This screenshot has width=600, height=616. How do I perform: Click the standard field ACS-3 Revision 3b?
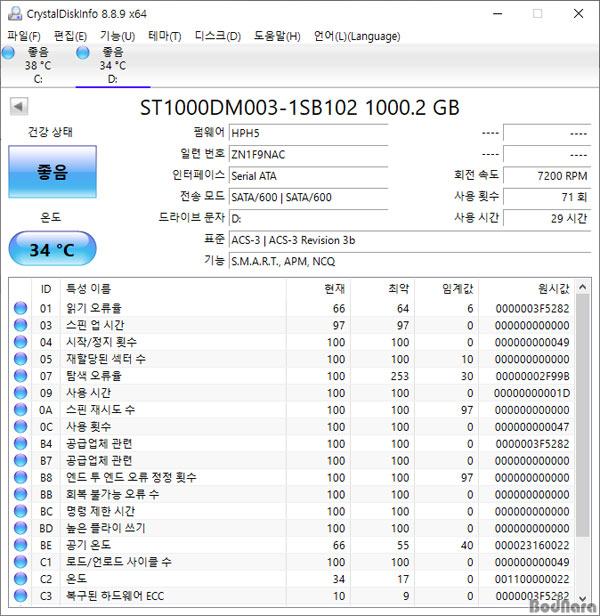pos(410,240)
